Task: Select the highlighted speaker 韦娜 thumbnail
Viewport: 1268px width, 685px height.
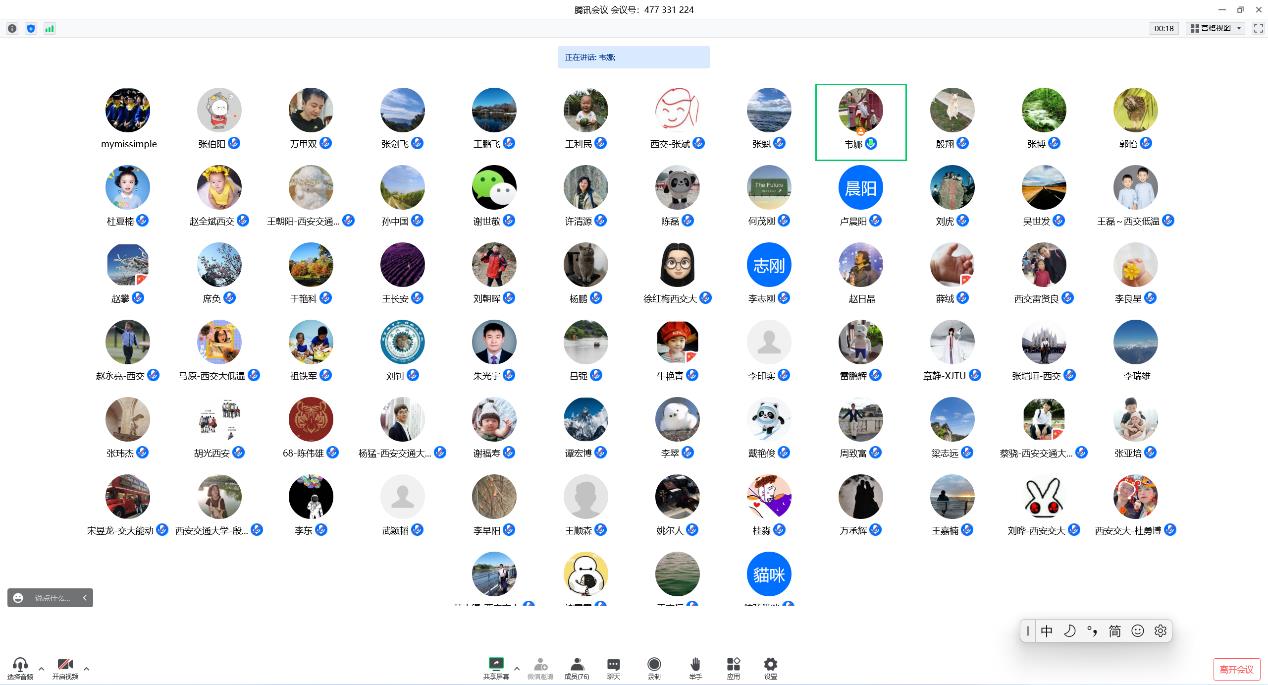Action: click(860, 122)
